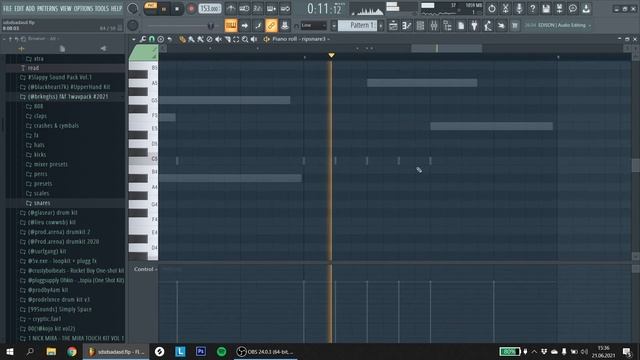Toggle the orange link/multilink controllers button
This screenshot has width=640, height=360.
click(x=271, y=26)
